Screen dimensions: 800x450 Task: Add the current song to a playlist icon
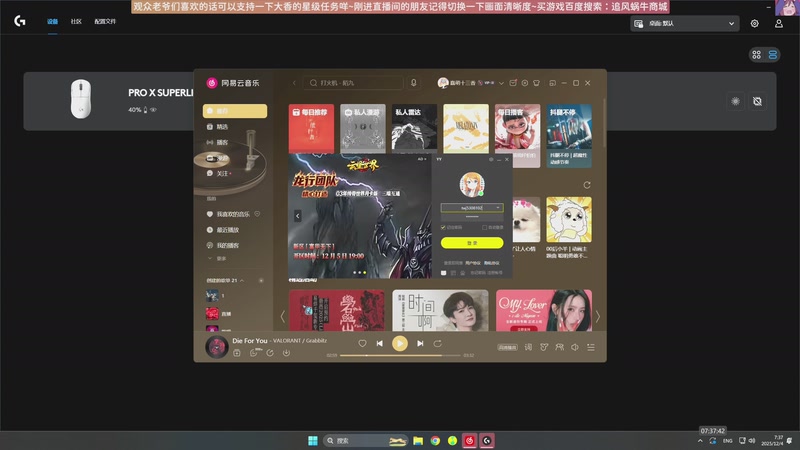[237, 353]
